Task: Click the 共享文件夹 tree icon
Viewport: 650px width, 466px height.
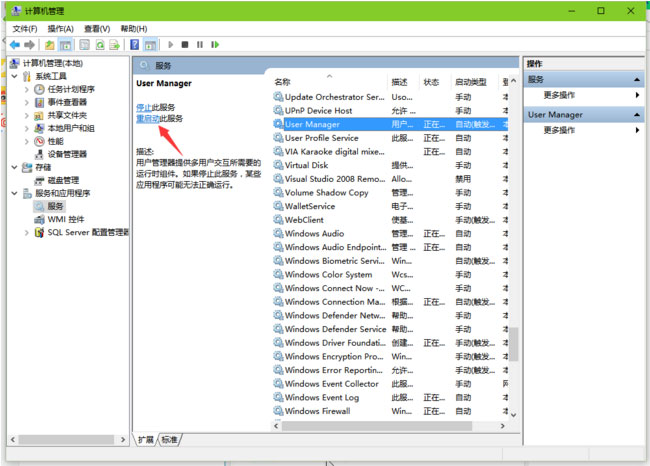Action: pyautogui.click(x=39, y=115)
